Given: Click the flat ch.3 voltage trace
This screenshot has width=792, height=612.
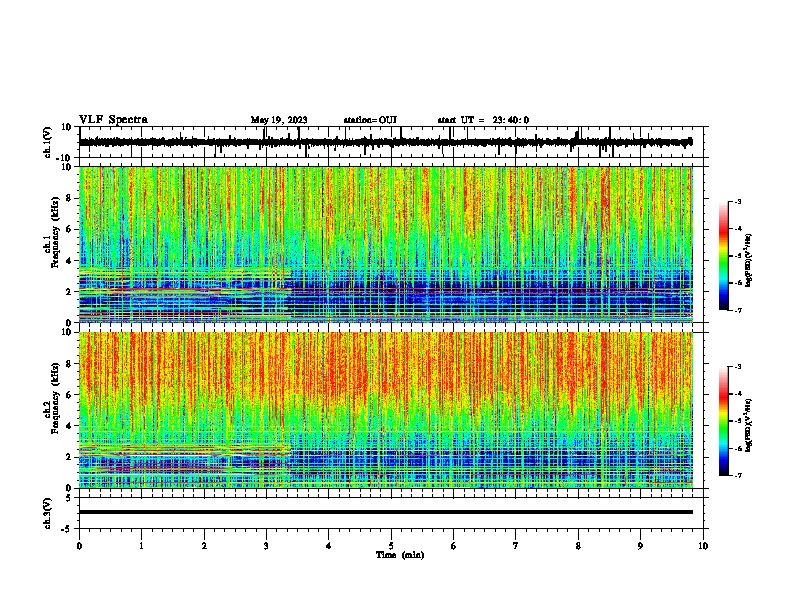Looking at the screenshot, I should click(386, 512).
